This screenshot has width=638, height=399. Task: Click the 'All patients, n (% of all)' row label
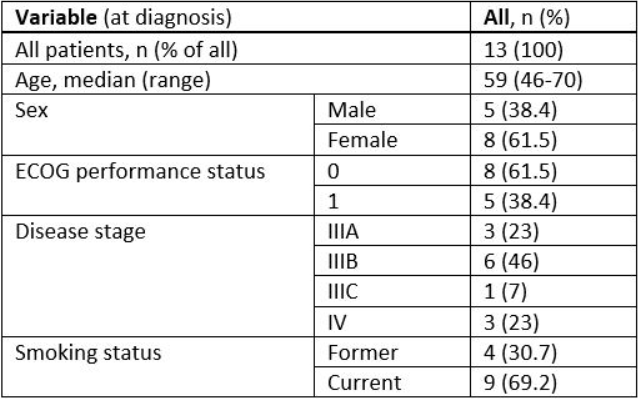(236, 48)
